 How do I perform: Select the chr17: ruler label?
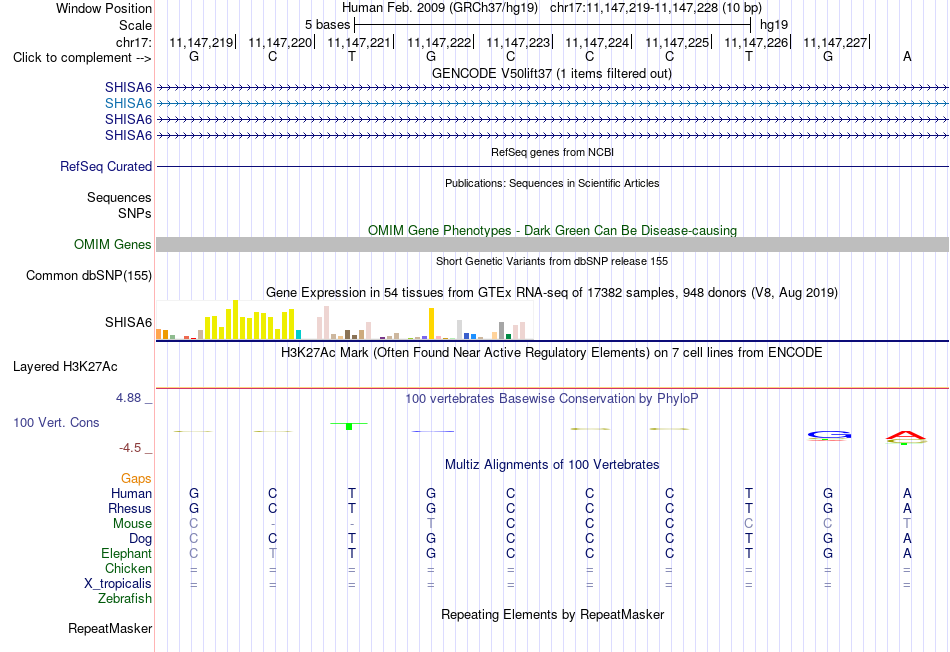(133, 42)
